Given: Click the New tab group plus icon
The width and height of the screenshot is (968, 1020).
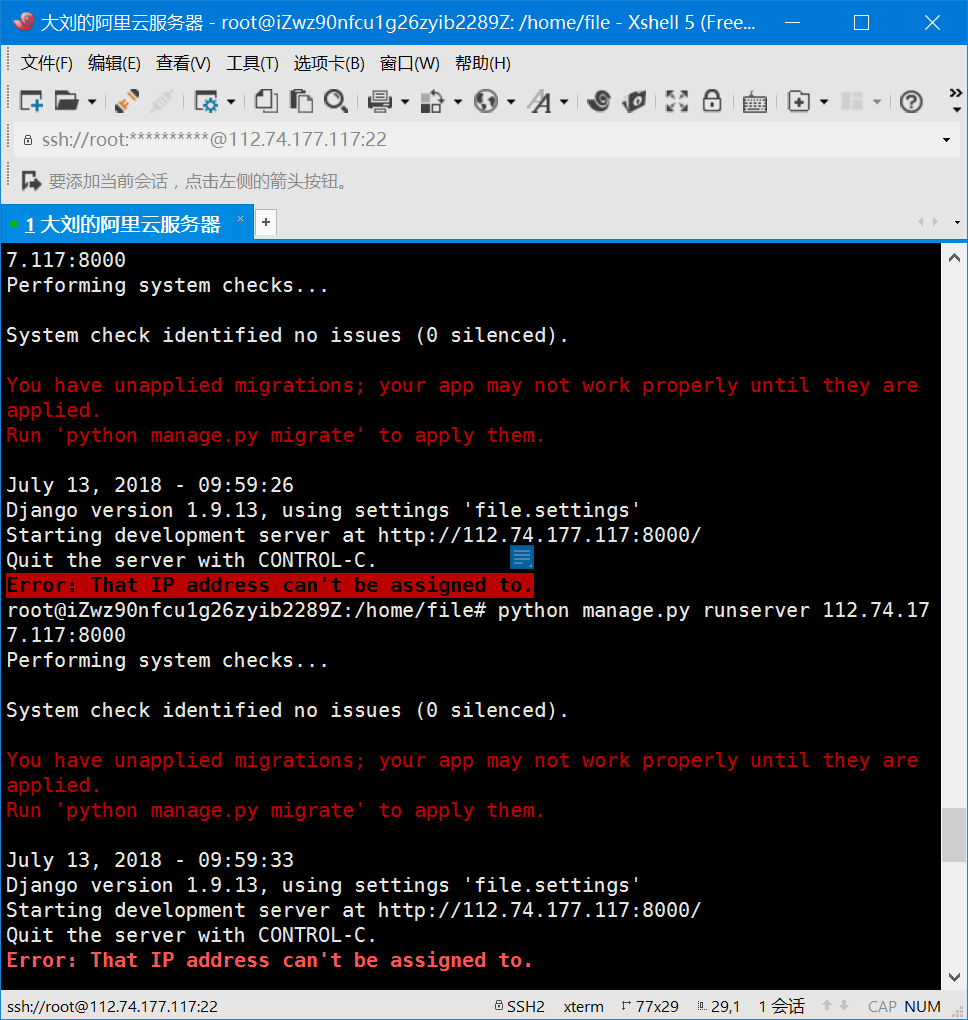Looking at the screenshot, I should click(x=799, y=101).
